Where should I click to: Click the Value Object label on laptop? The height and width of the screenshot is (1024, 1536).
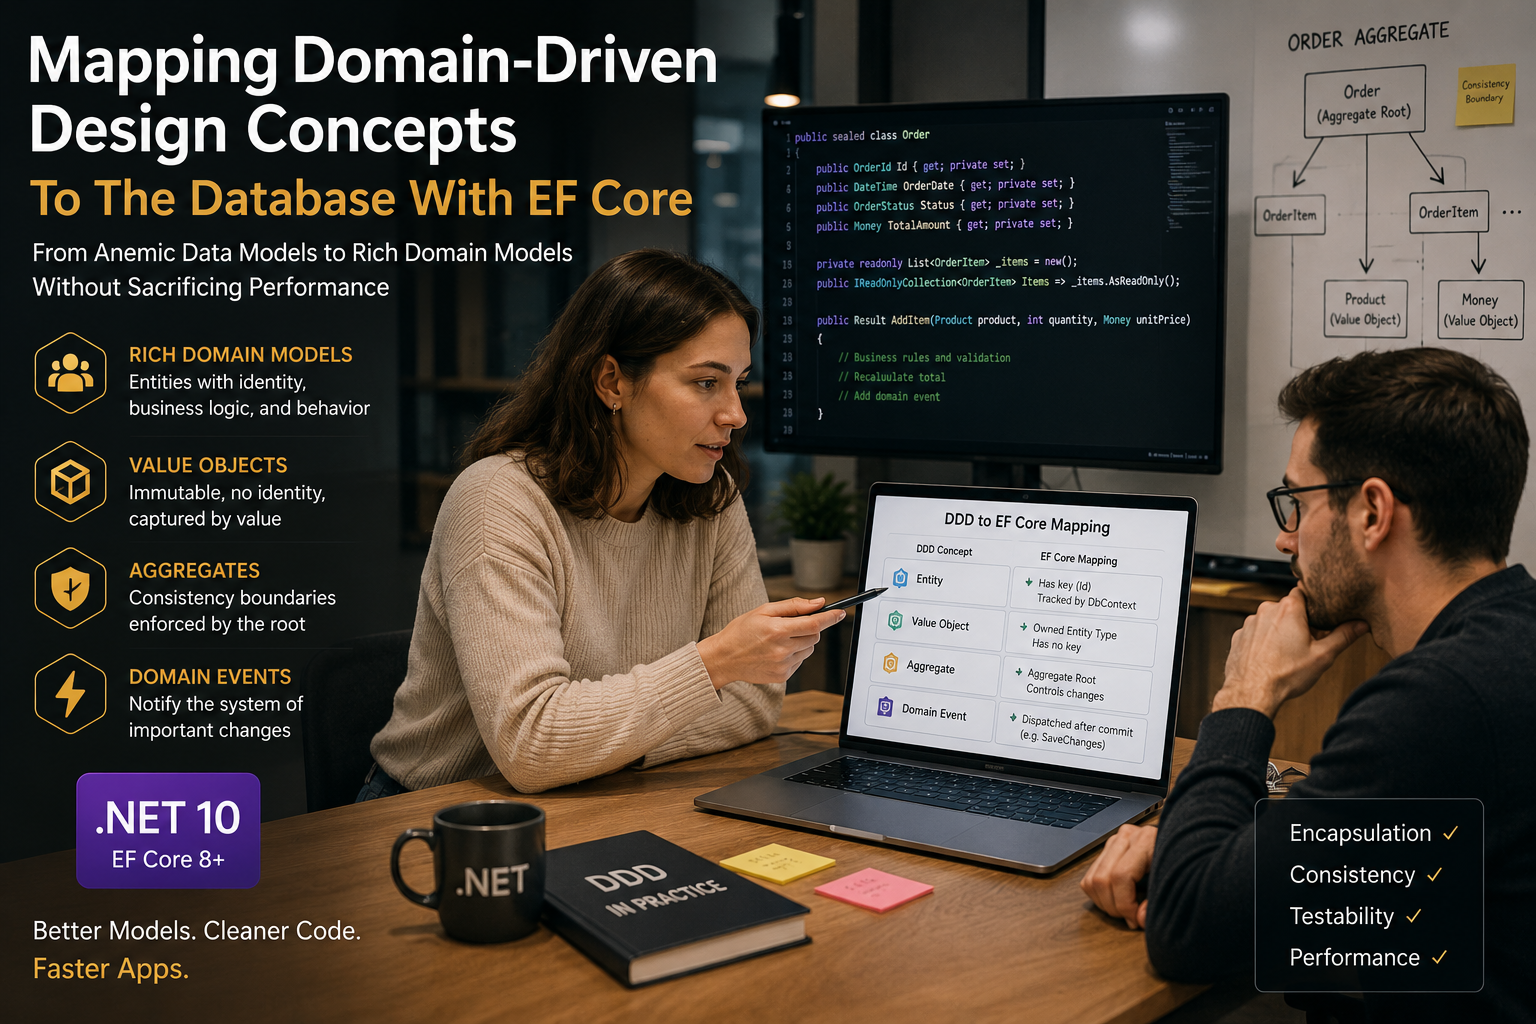(x=940, y=624)
